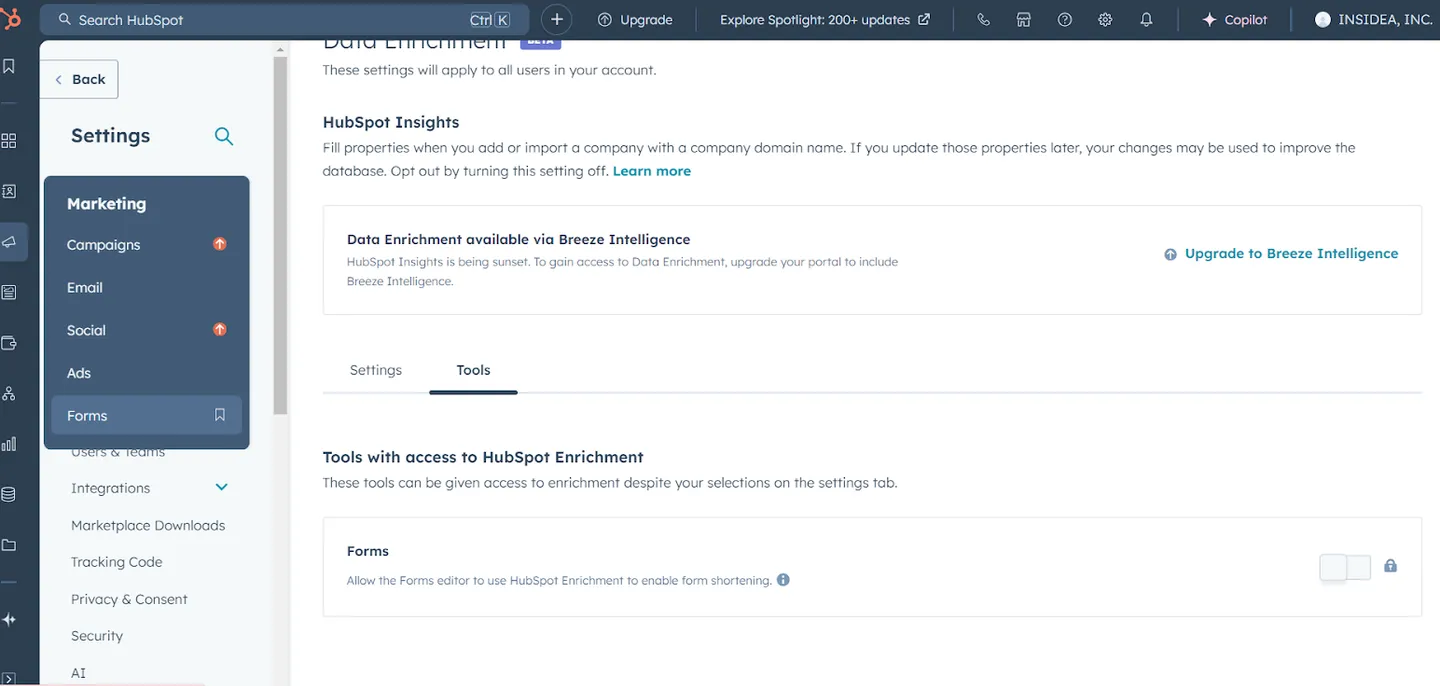Screen dimensions: 1440x686
Task: Select Email in Marketing menu
Action: click(x=147, y=287)
